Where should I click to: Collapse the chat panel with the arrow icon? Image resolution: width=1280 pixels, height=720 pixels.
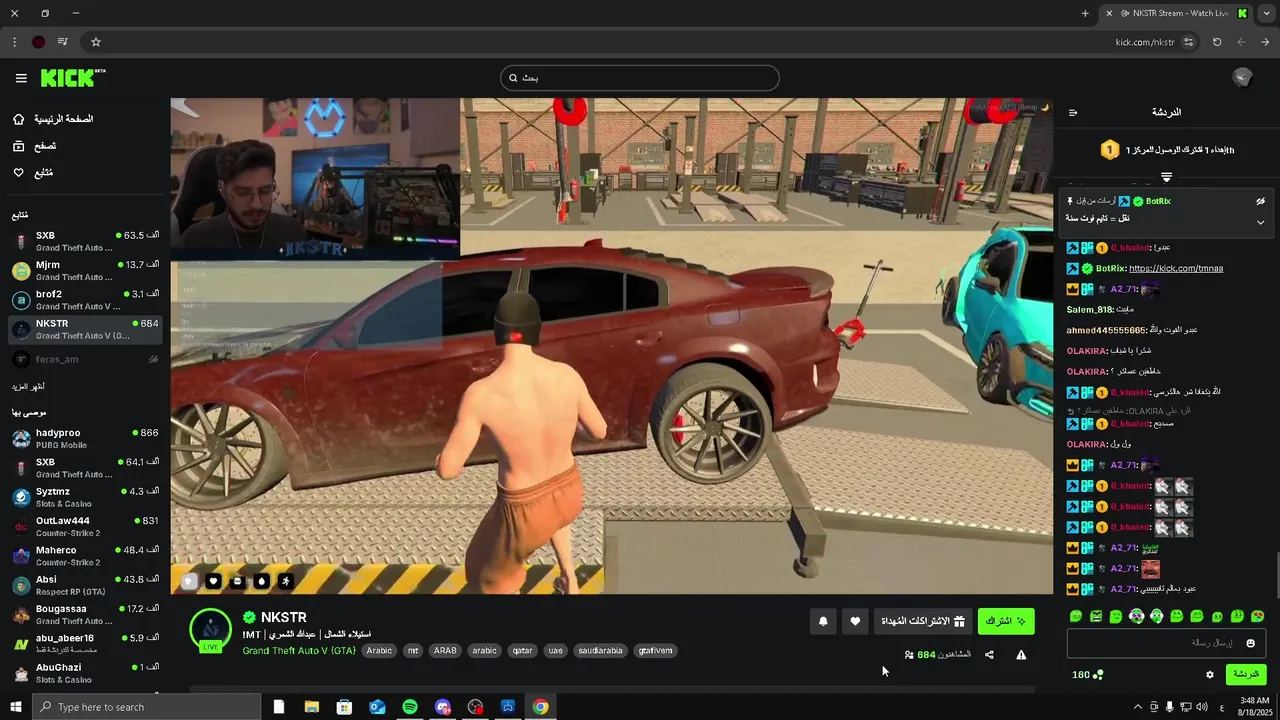tap(1073, 112)
